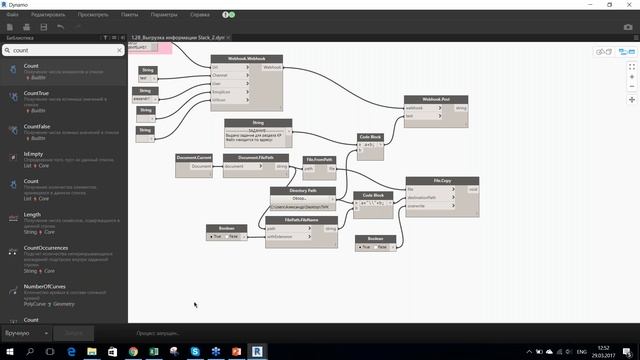
Task: Click the Zoom to Fit control
Action: [632, 67]
